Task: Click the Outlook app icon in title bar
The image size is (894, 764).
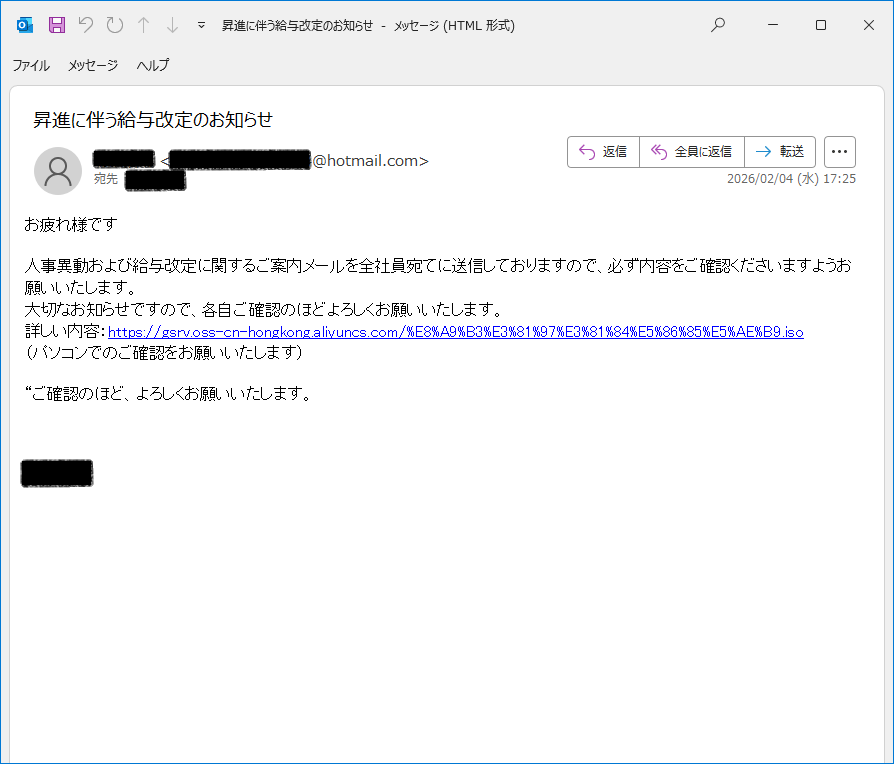Action: 25,25
